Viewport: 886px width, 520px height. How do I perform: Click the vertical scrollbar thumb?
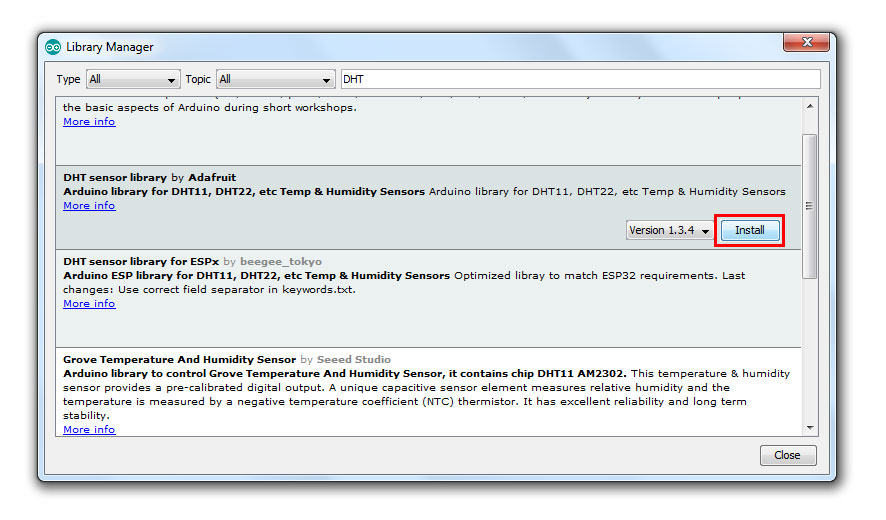click(x=810, y=206)
